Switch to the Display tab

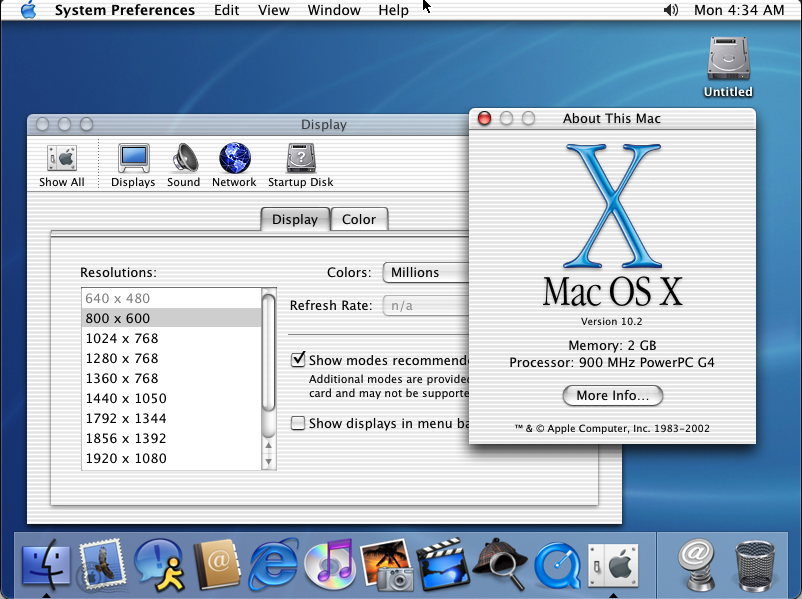295,219
